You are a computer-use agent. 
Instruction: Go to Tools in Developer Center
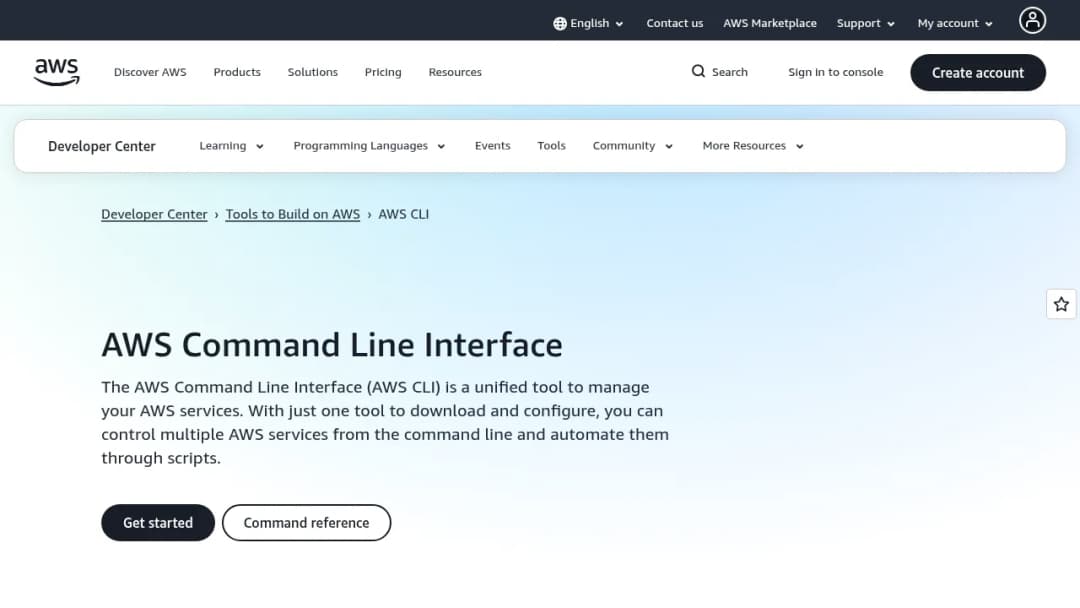point(551,146)
